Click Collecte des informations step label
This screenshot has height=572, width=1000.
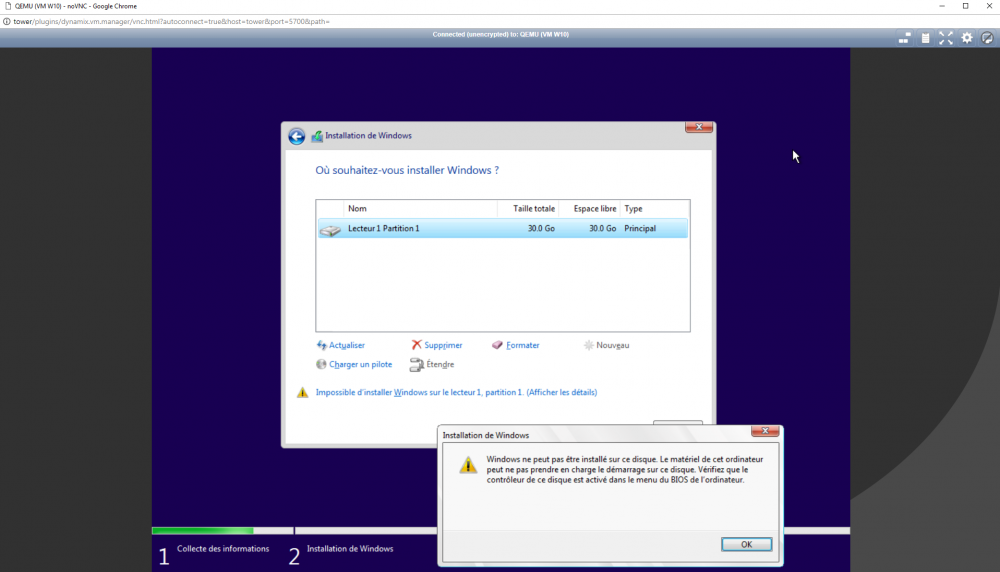click(x=223, y=548)
